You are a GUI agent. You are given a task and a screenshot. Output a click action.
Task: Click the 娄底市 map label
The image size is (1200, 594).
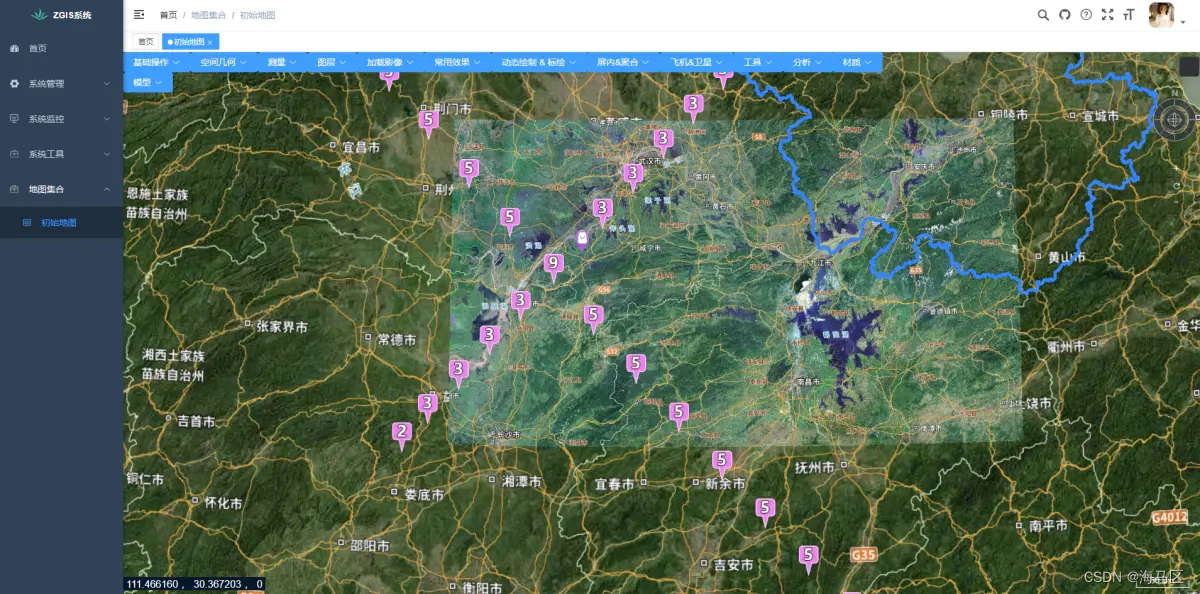[423, 494]
